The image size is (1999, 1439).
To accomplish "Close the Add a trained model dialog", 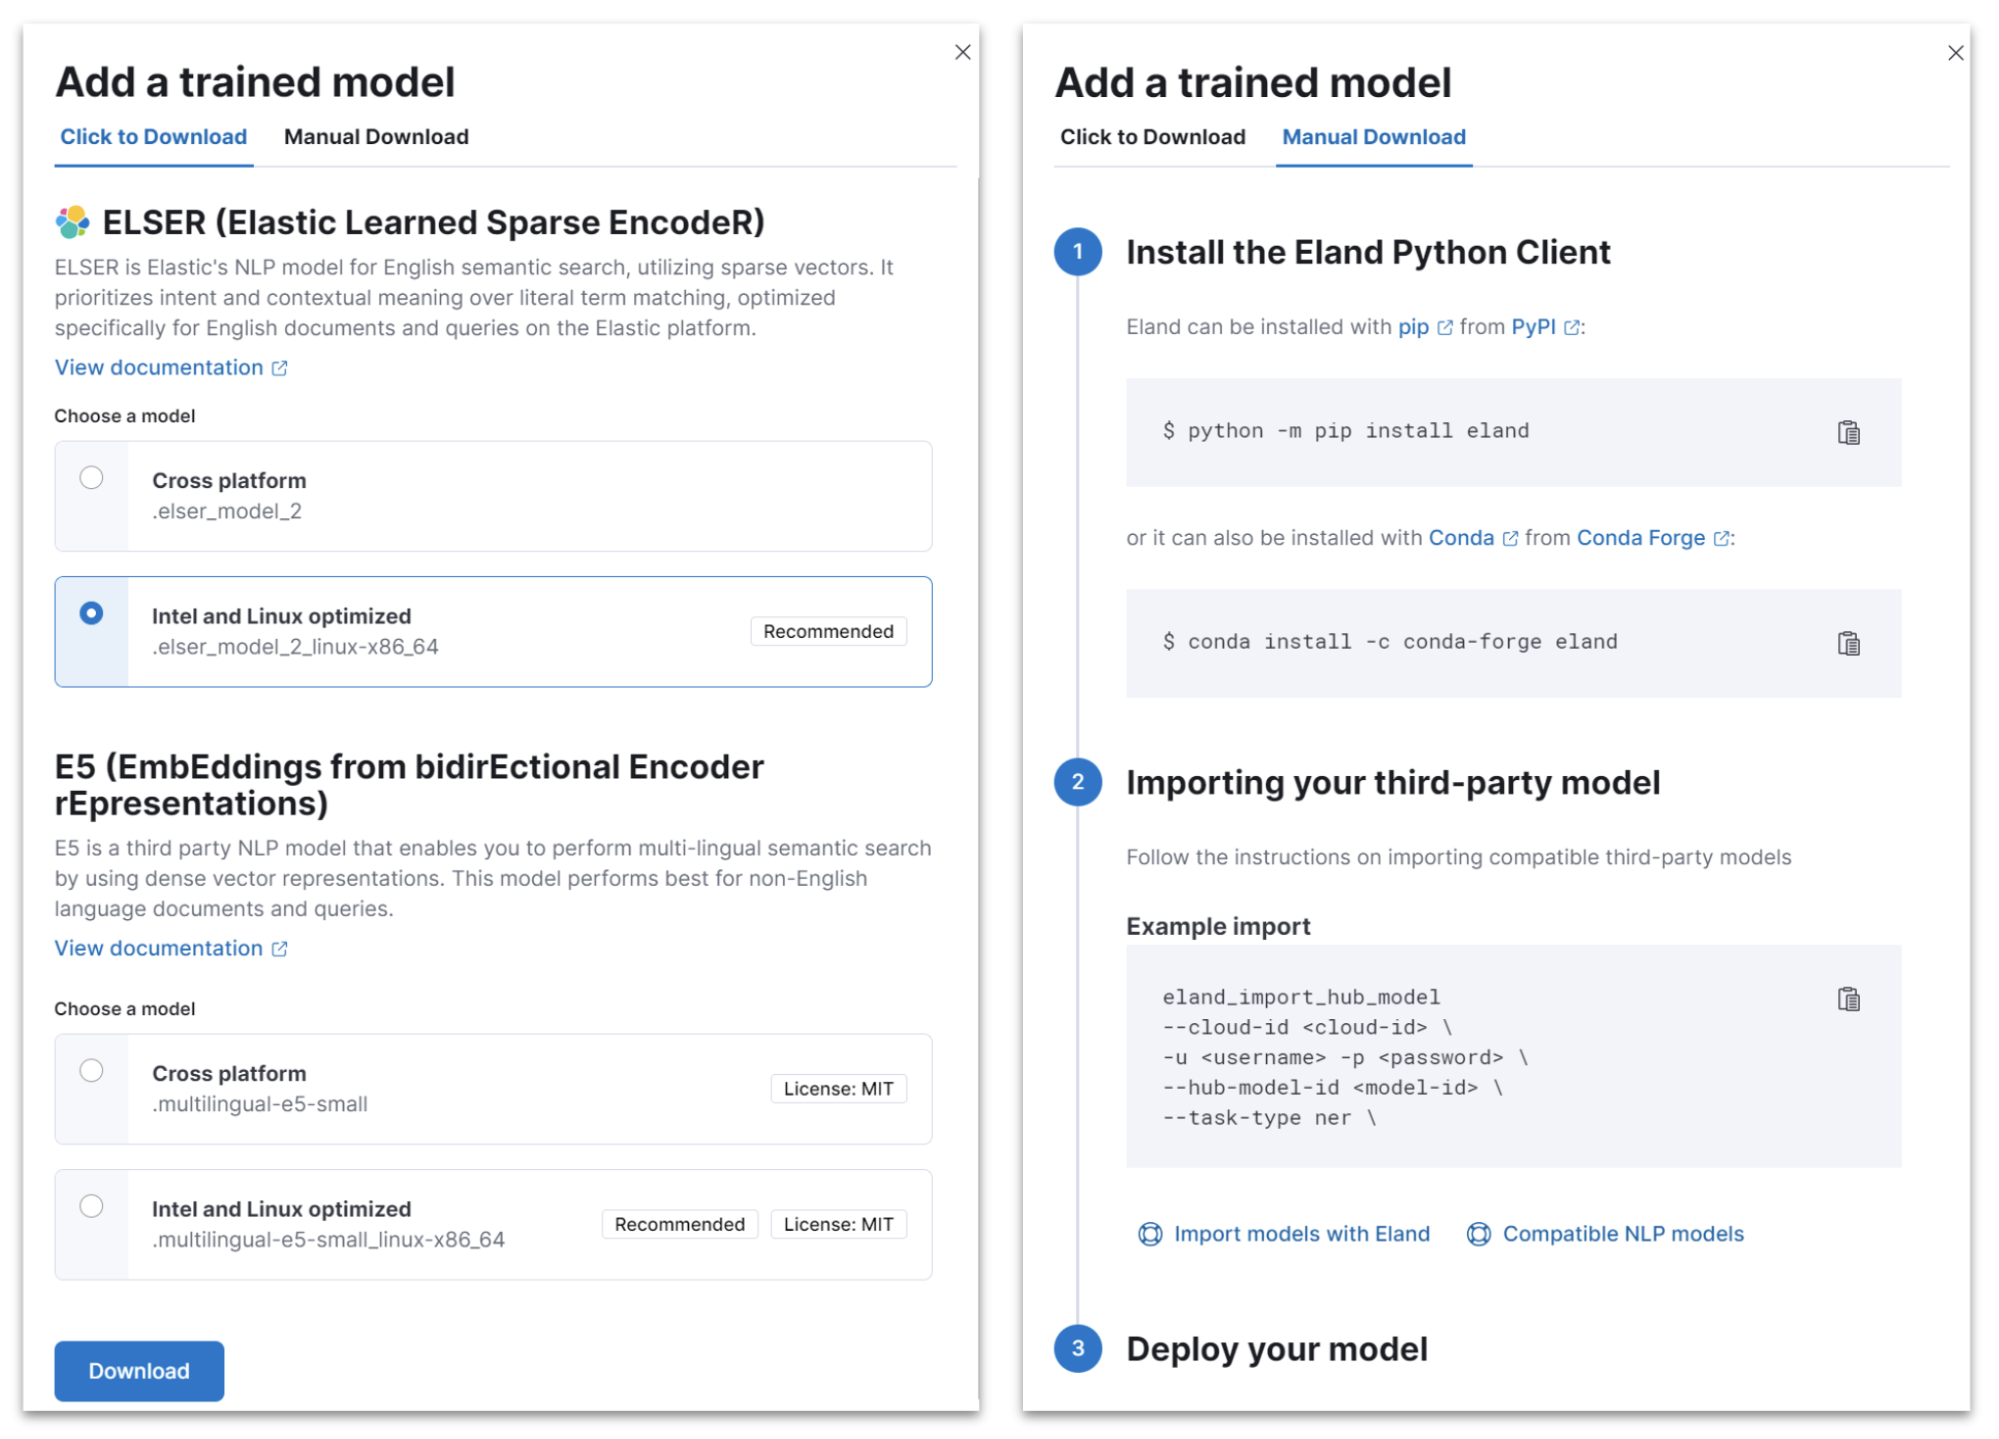I will 962,52.
